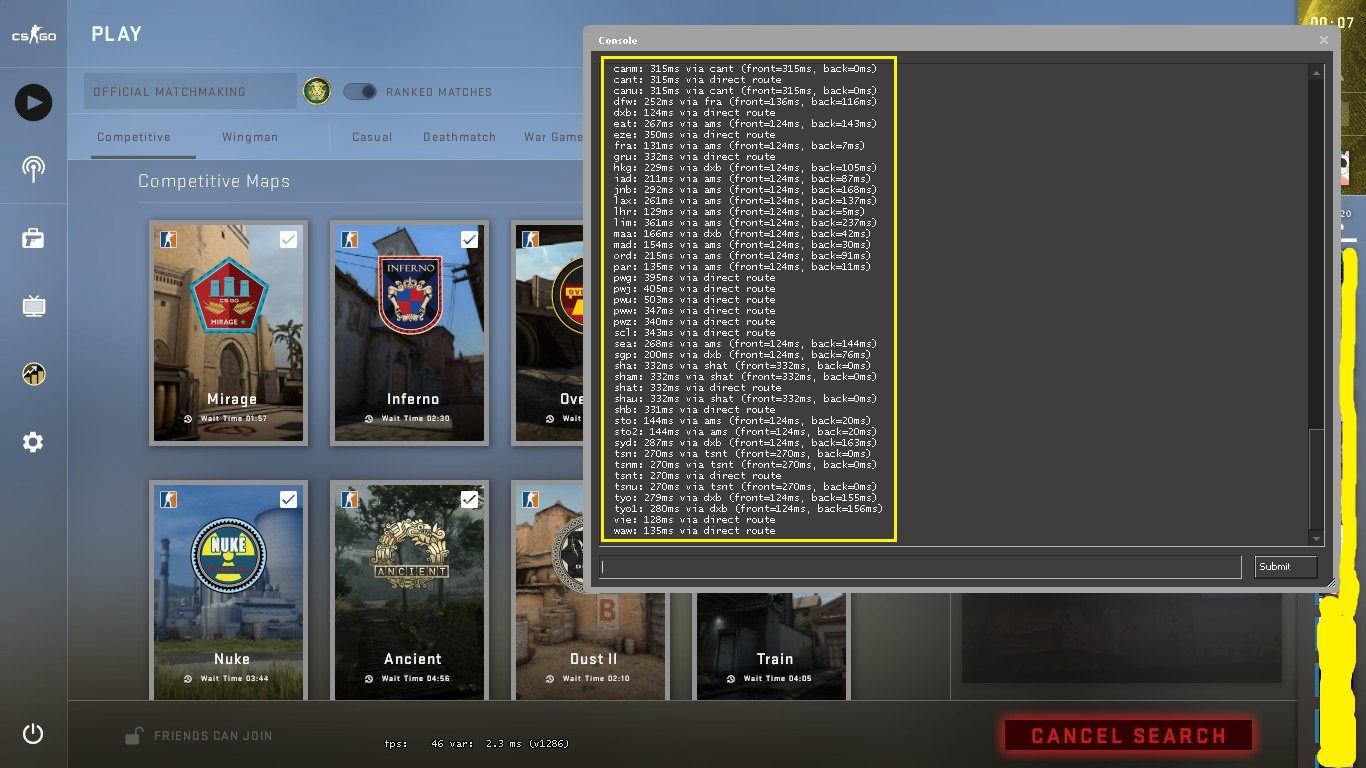Select the Train map name
1366x768 pixels.
coord(775,659)
